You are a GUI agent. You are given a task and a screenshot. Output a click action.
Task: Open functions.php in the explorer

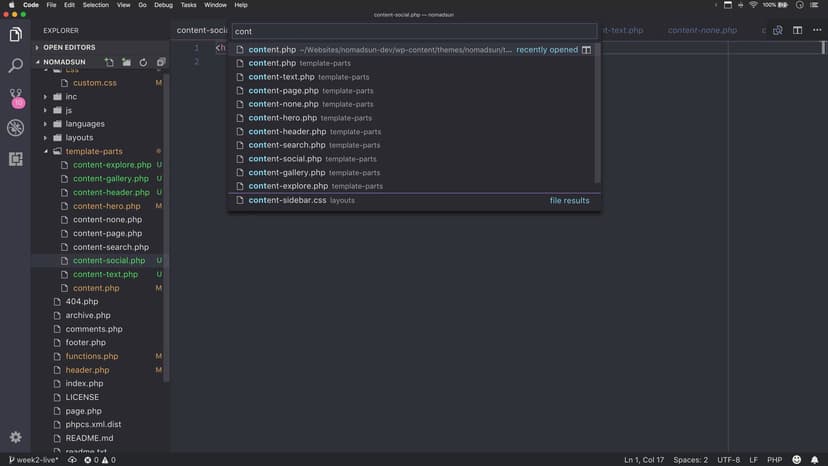click(x=91, y=356)
